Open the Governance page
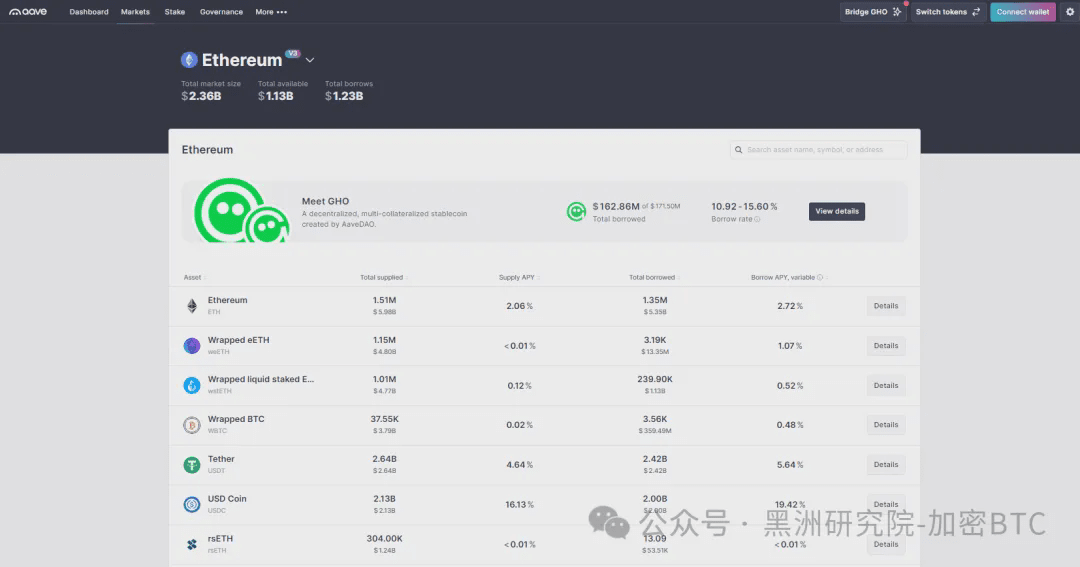Screen dimensions: 1080x567 [x=221, y=12]
